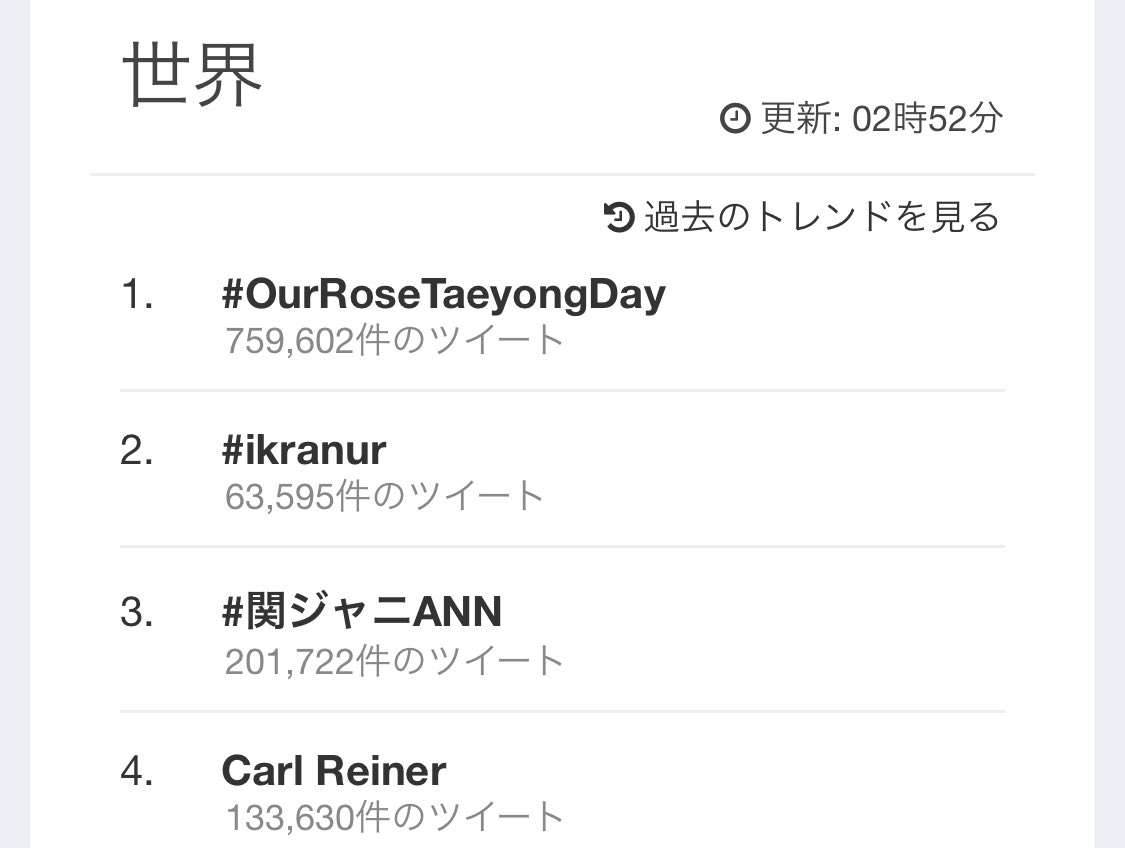Click the history icon beside 過去のトレンドを見る
Image resolution: width=1125 pixels, height=848 pixels.
click(x=618, y=217)
